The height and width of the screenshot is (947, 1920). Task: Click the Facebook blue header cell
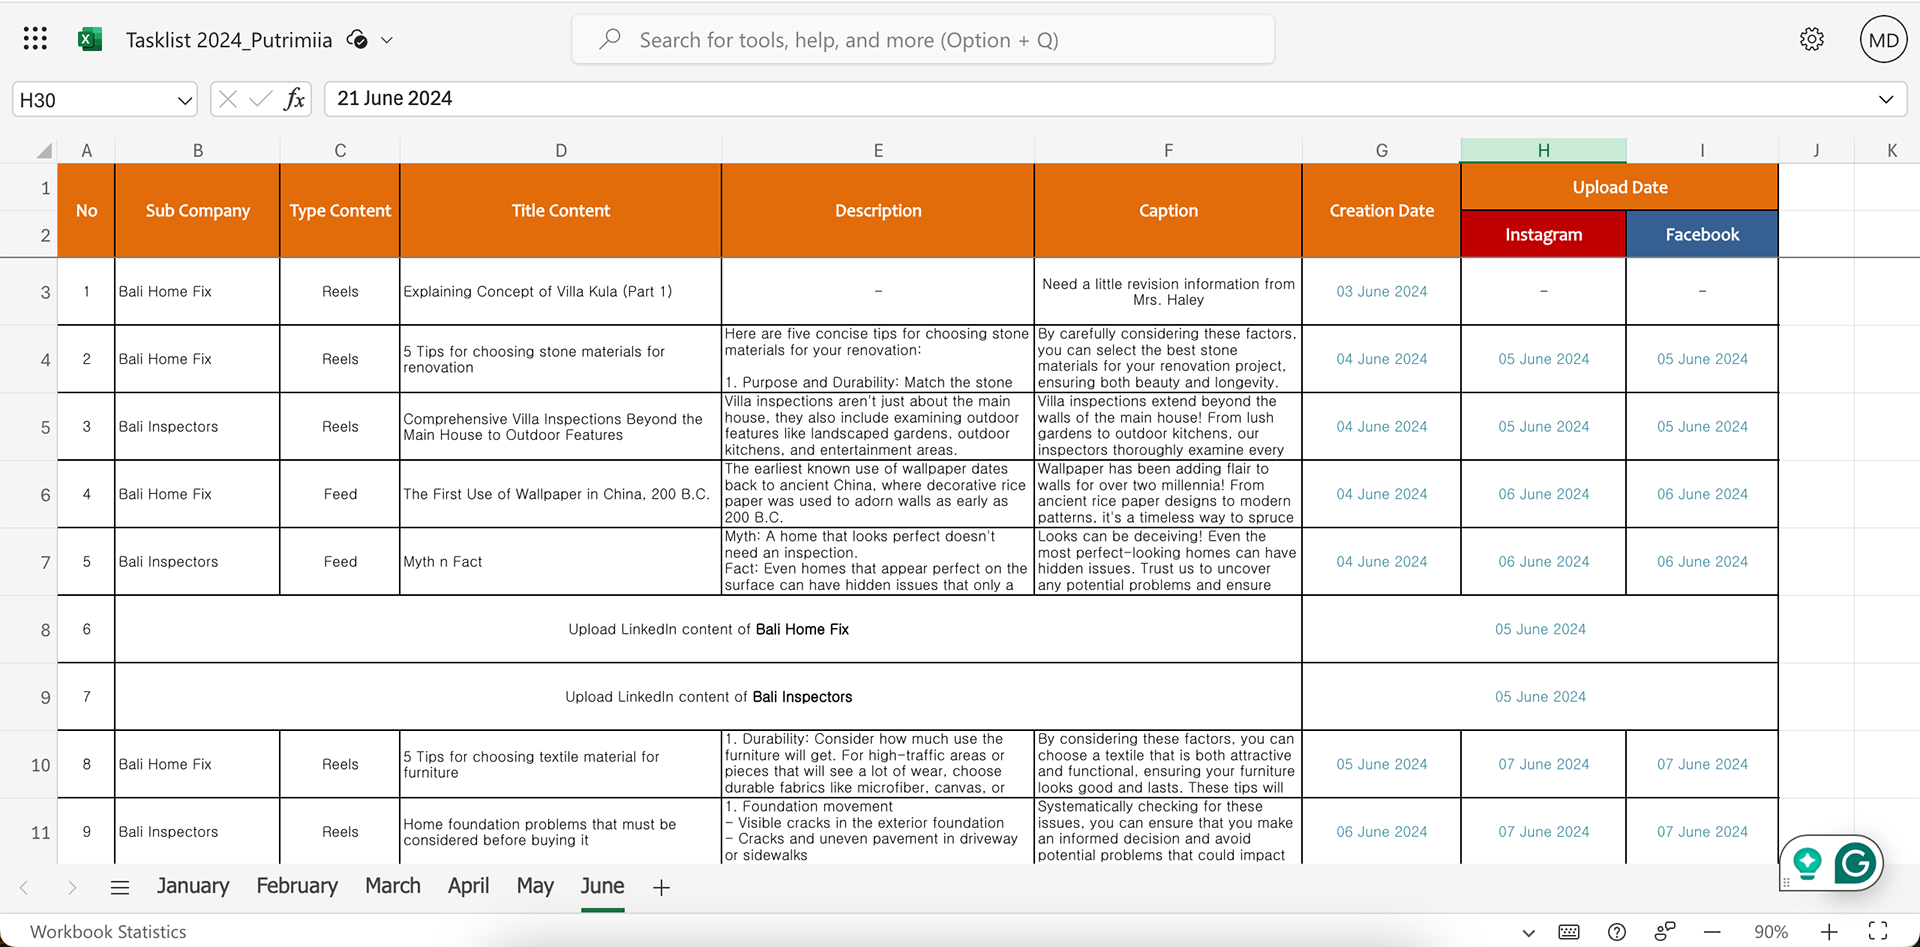pos(1702,234)
